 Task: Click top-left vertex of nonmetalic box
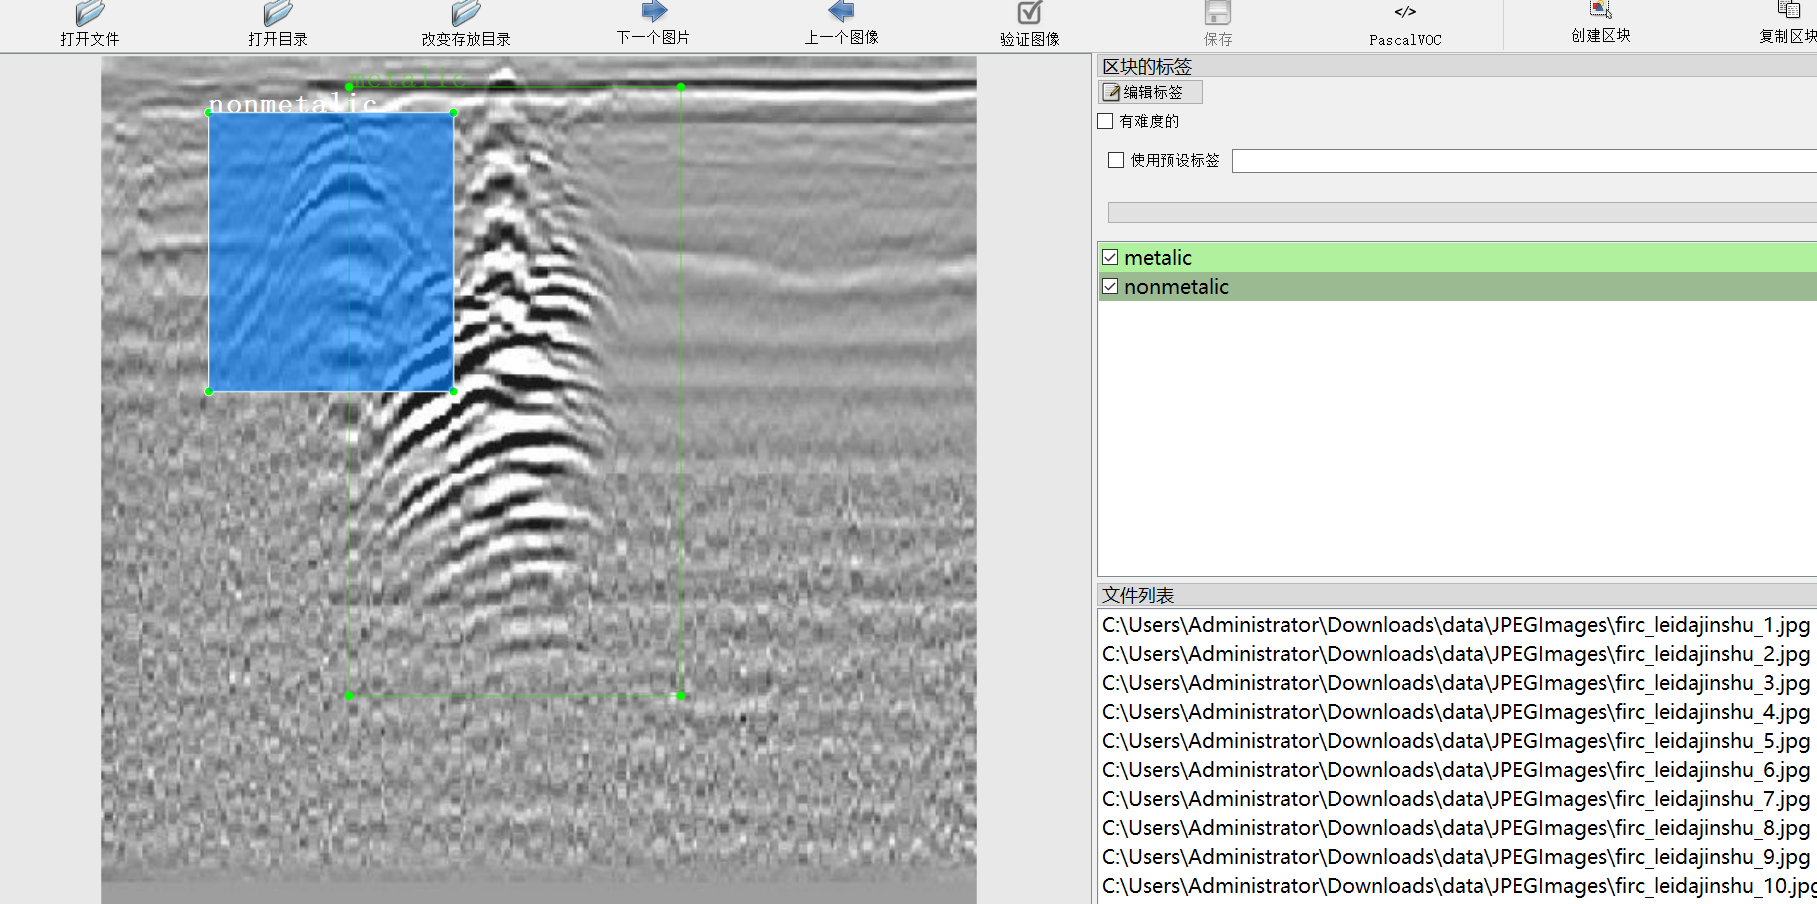pyautogui.click(x=209, y=113)
